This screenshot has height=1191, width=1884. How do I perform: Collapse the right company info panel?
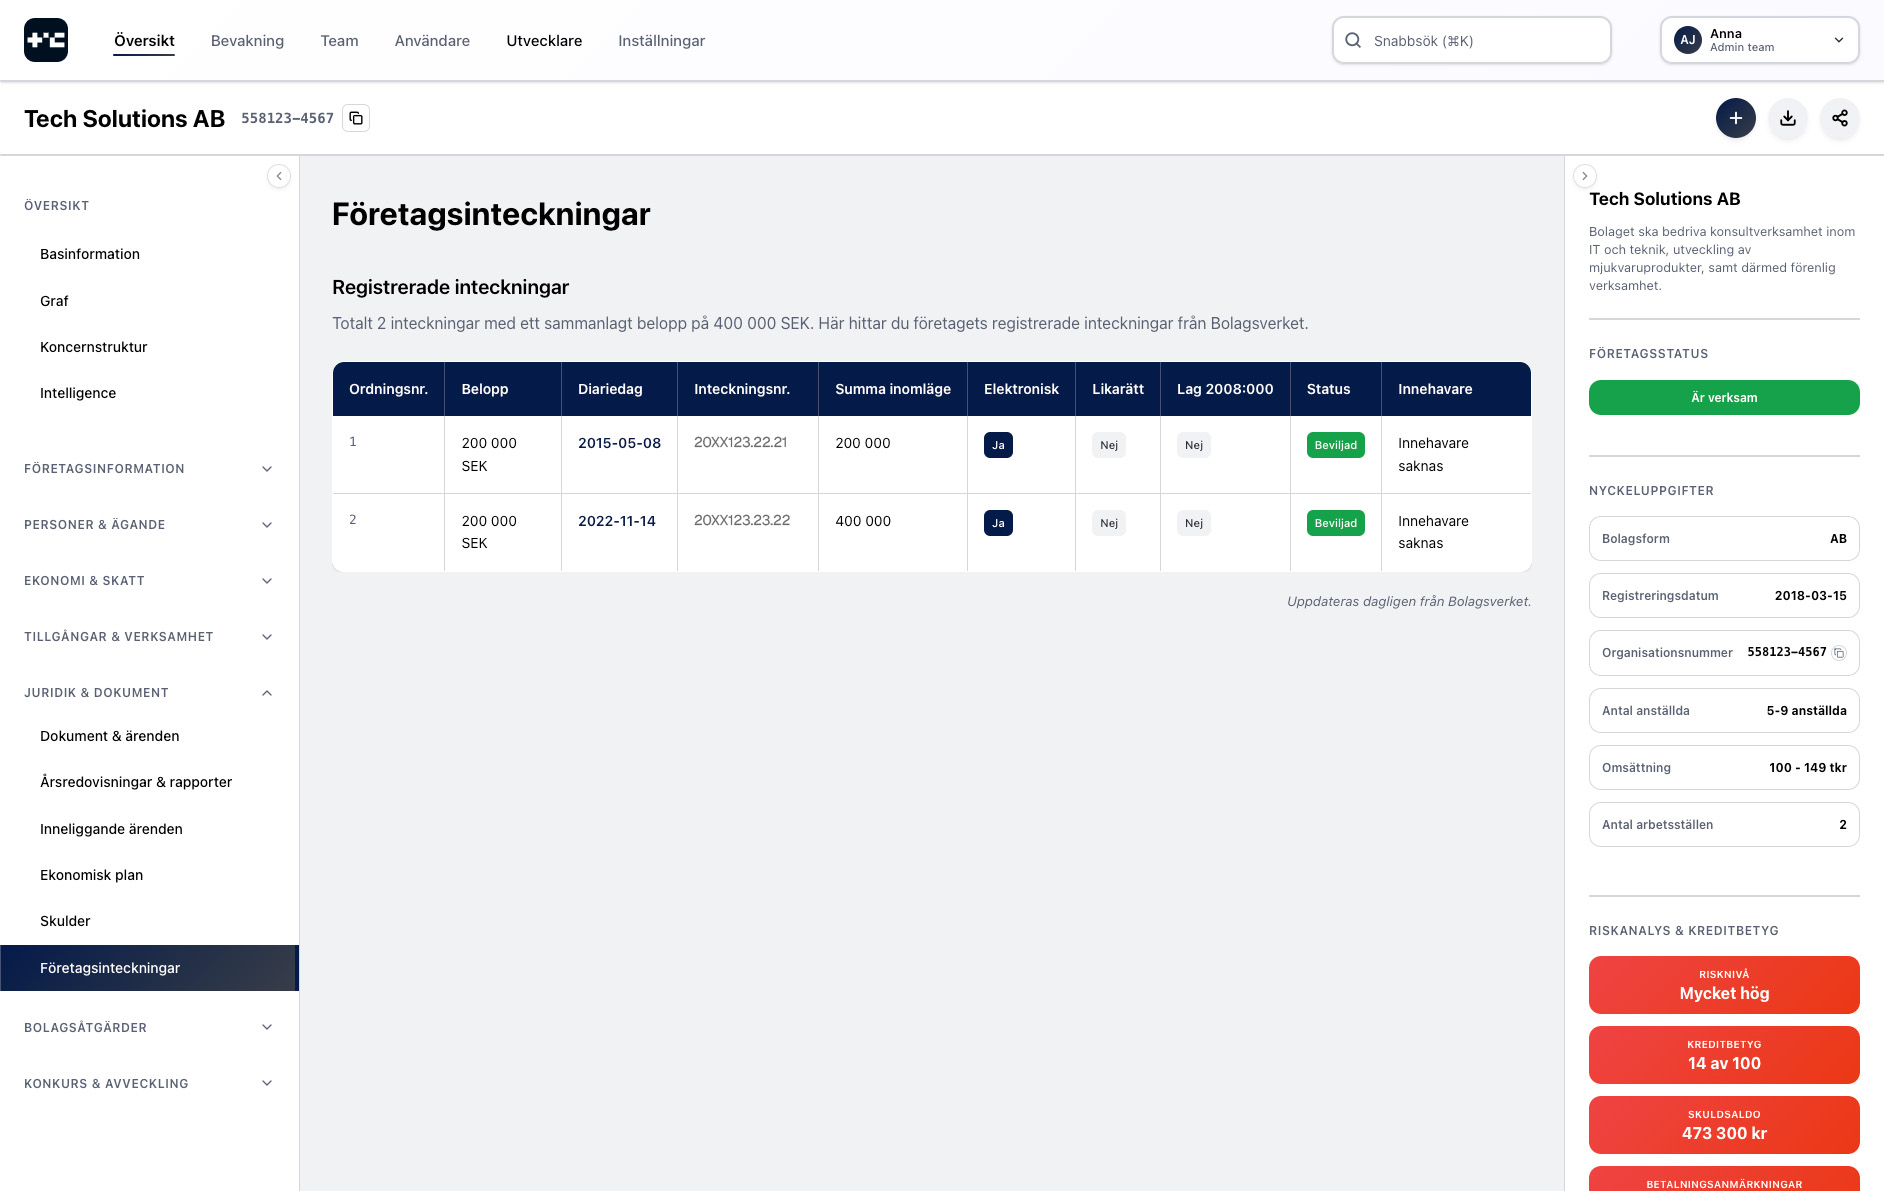click(1584, 176)
